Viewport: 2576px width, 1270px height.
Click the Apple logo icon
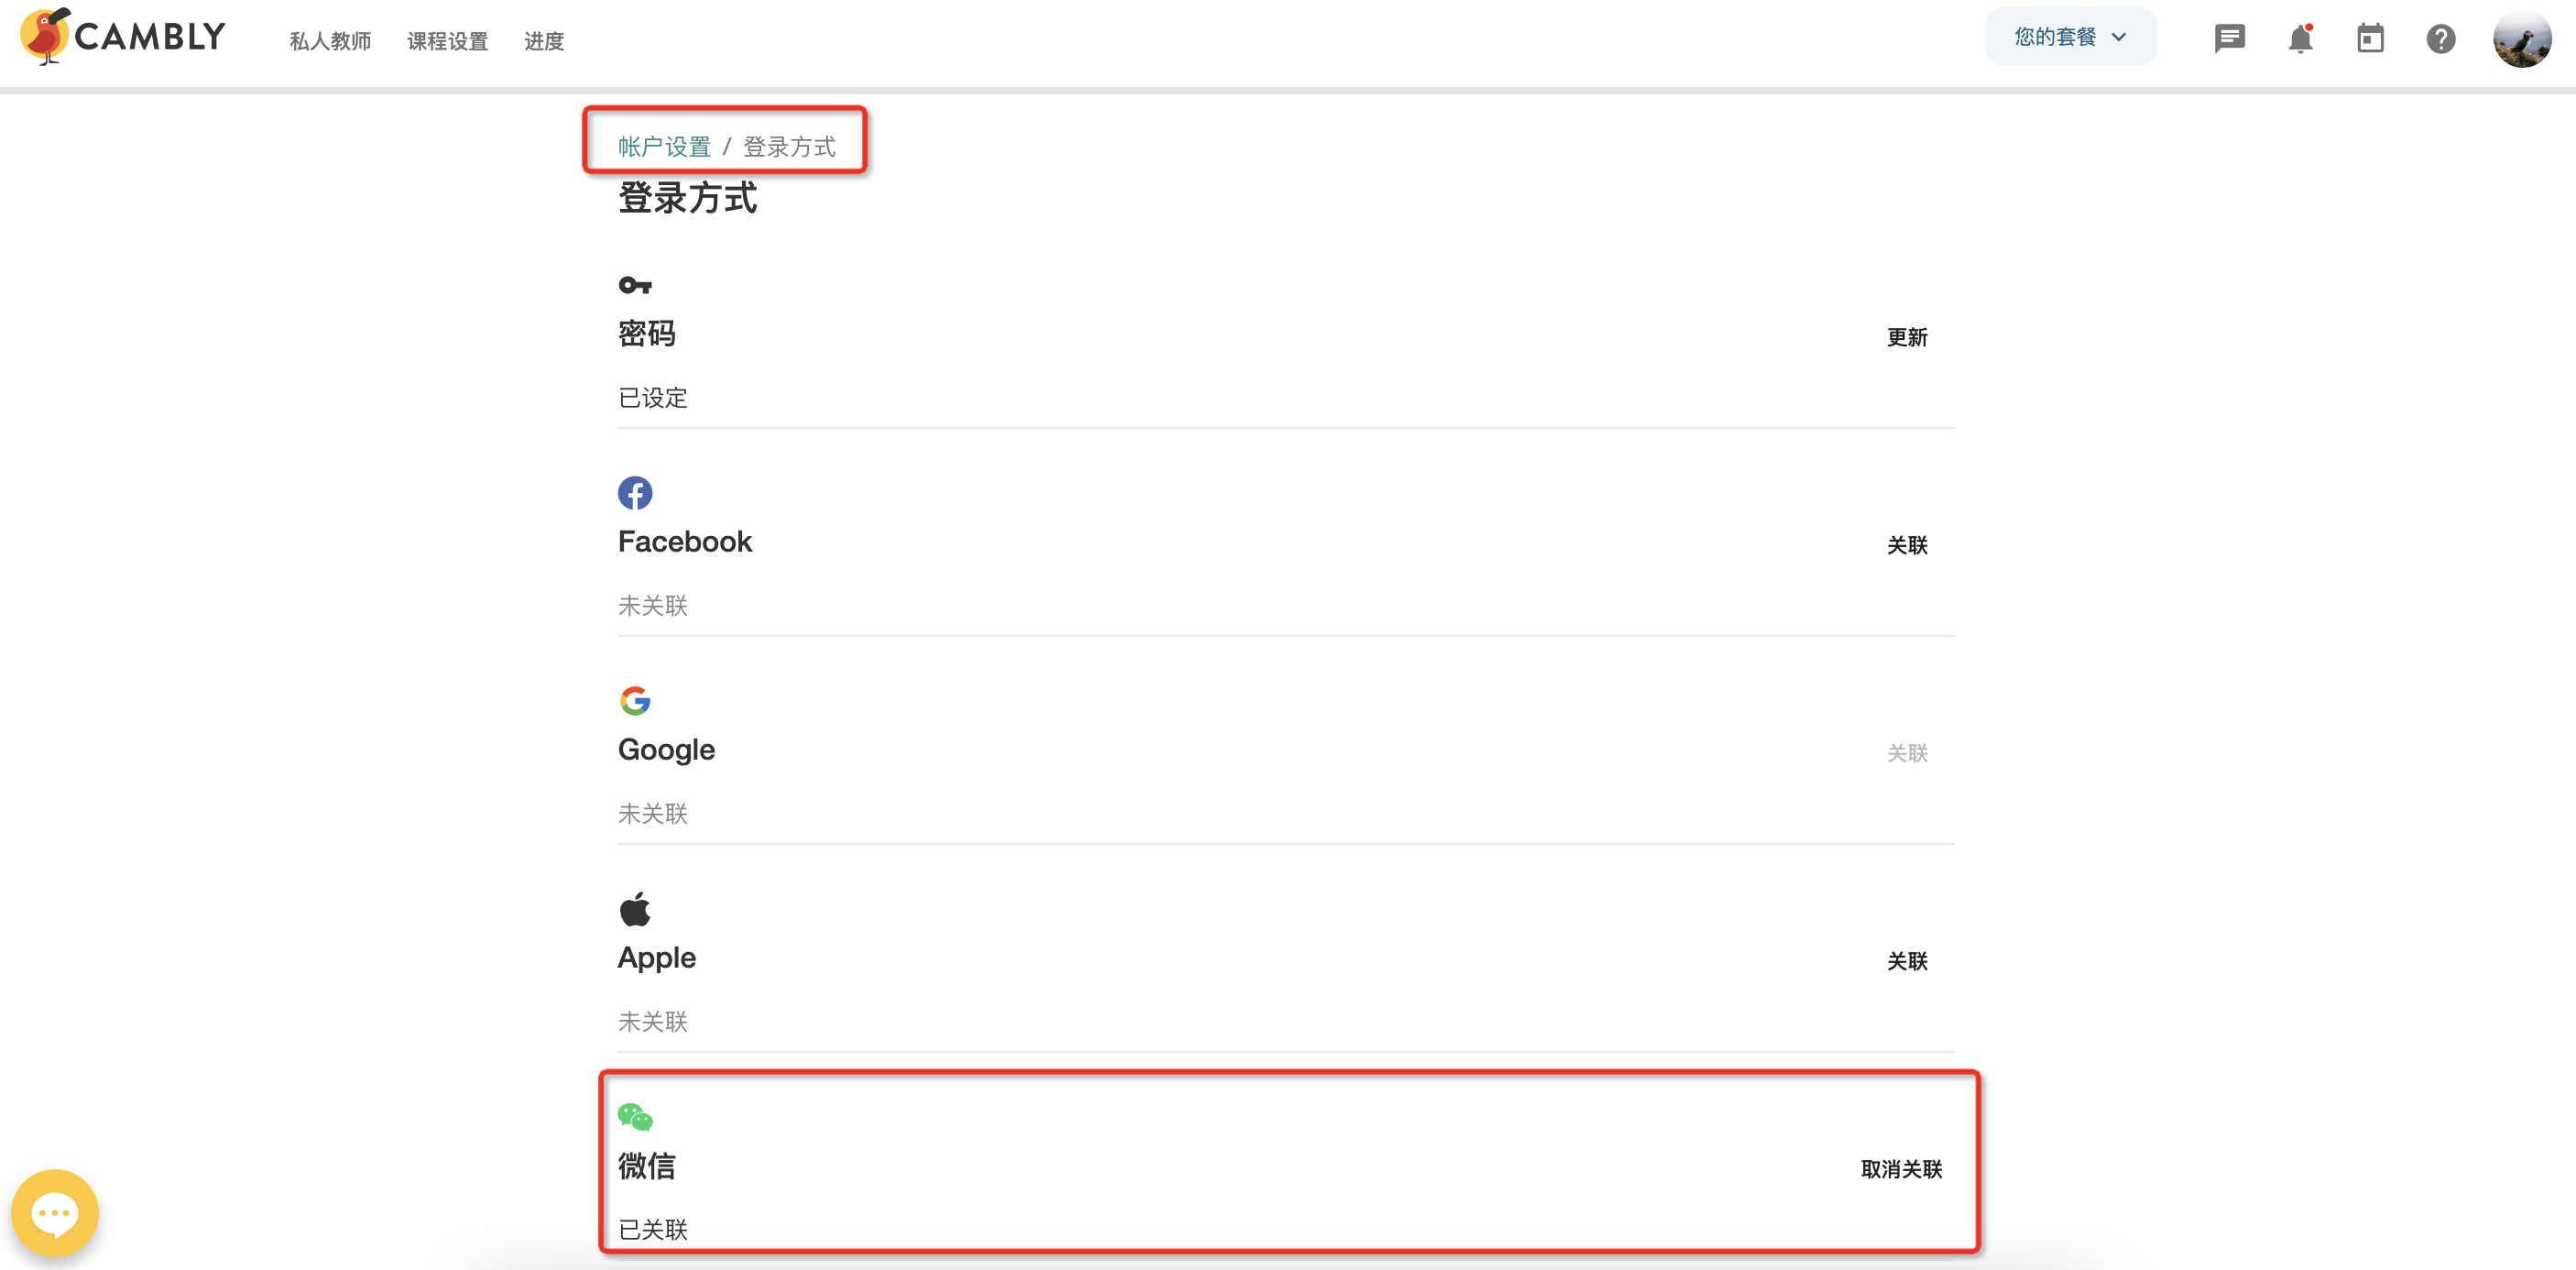tap(635, 909)
